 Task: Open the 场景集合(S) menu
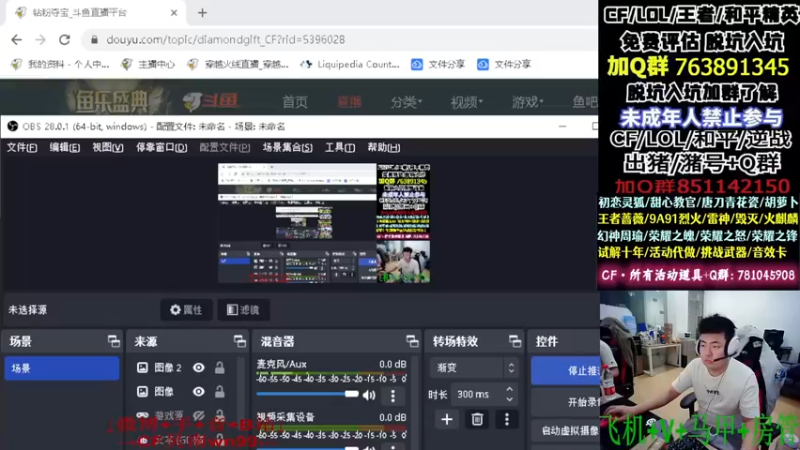(x=287, y=147)
